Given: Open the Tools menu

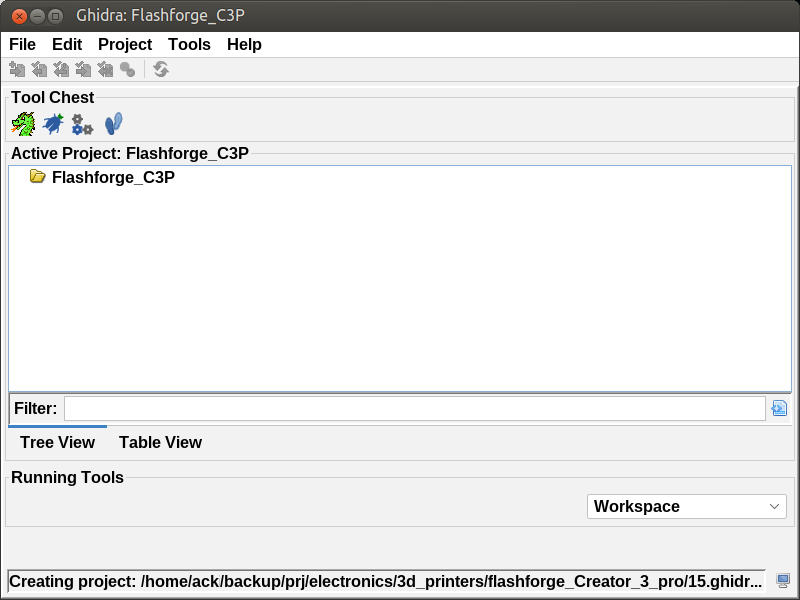Looking at the screenshot, I should tap(189, 44).
